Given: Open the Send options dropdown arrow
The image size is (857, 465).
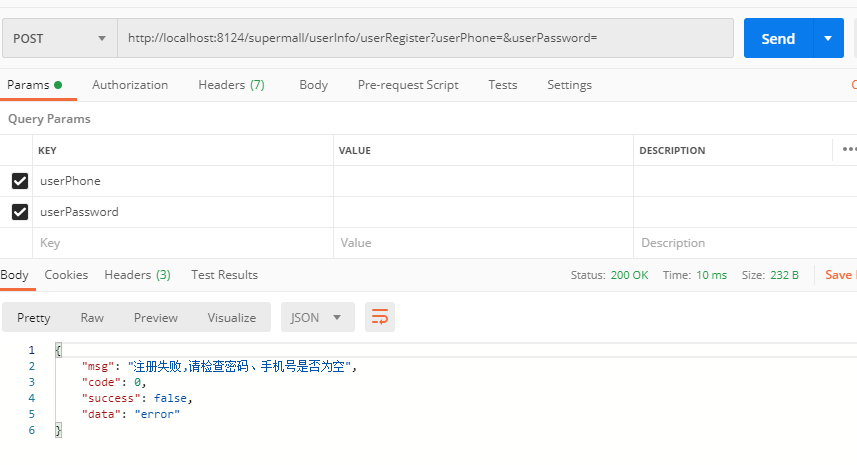Looking at the screenshot, I should click(829, 38).
